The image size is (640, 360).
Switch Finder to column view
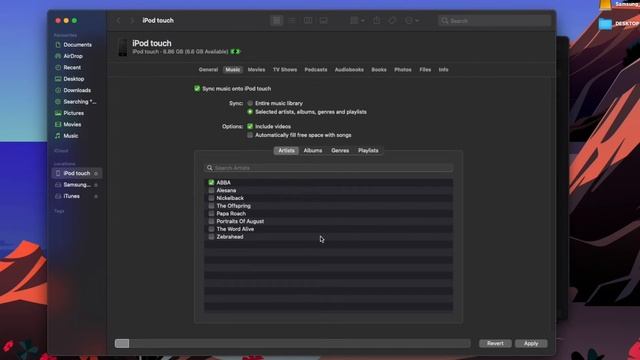[x=308, y=20]
